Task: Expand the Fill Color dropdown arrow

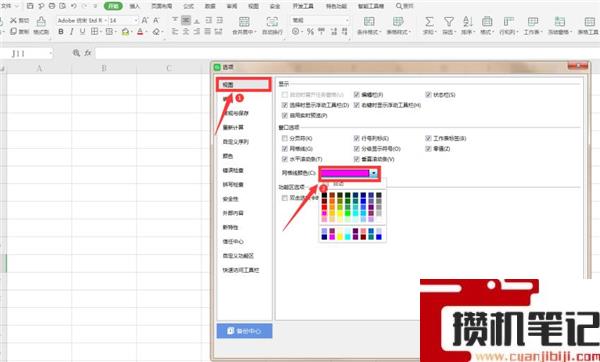Action: click(x=132, y=33)
